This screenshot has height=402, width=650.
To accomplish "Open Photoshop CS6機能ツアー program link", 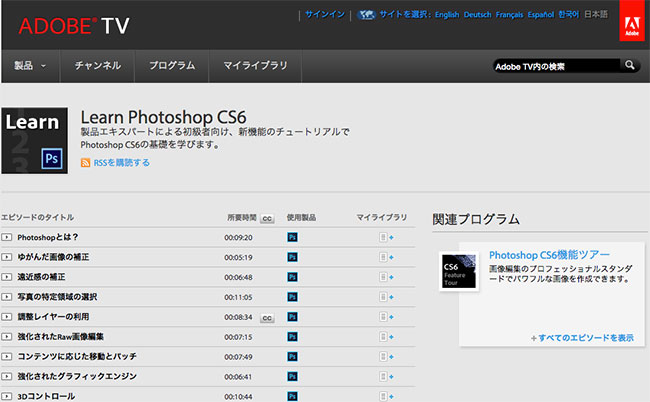I will 549,255.
